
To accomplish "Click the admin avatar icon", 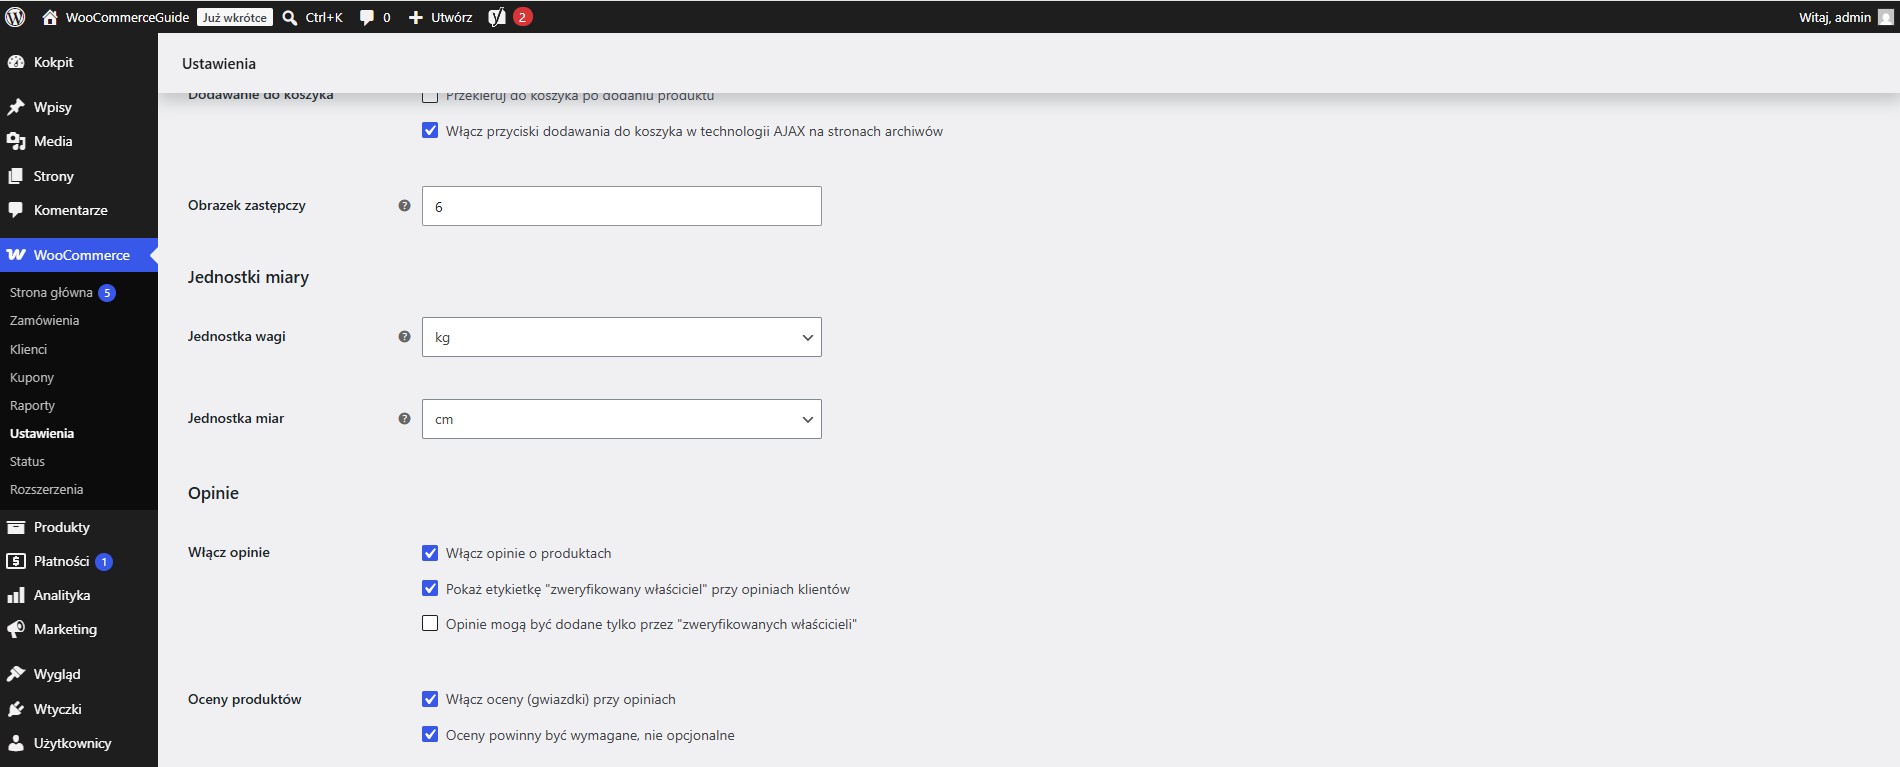I will (1885, 17).
